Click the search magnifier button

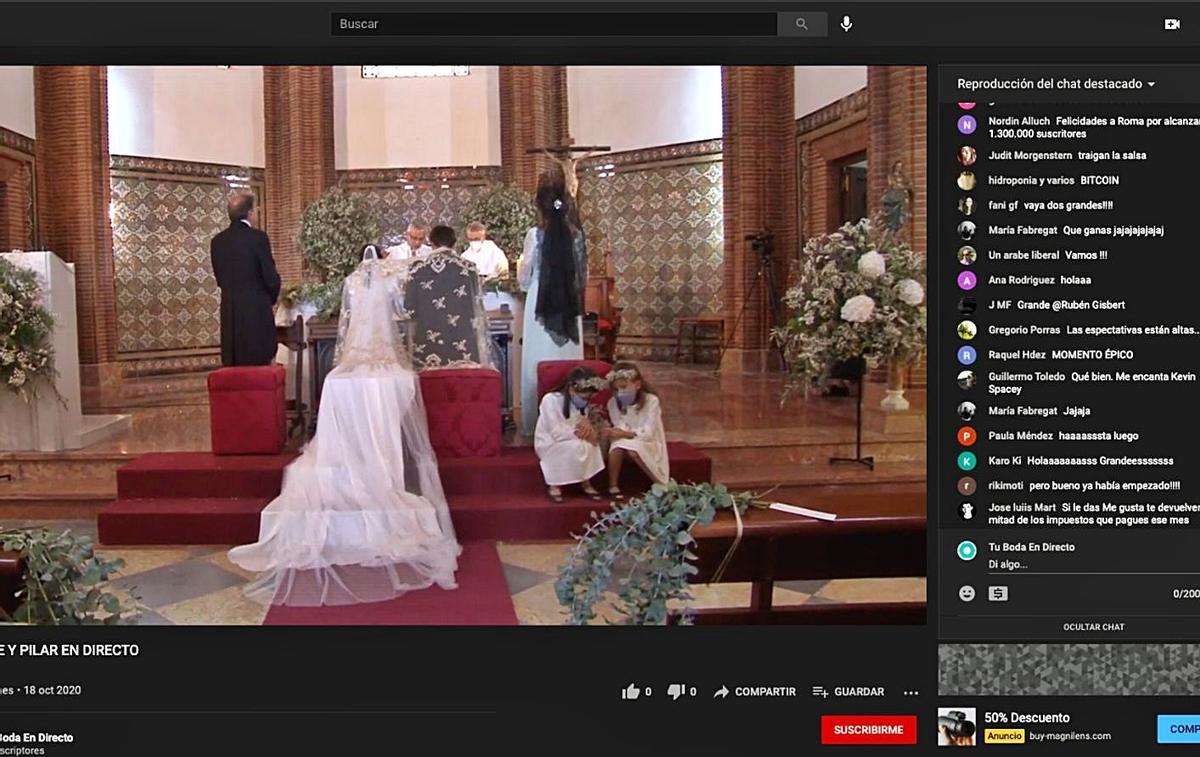[x=802, y=24]
